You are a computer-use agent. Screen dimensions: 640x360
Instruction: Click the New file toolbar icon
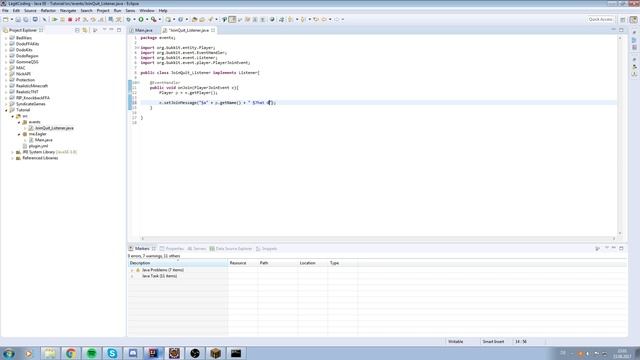coord(6,19)
